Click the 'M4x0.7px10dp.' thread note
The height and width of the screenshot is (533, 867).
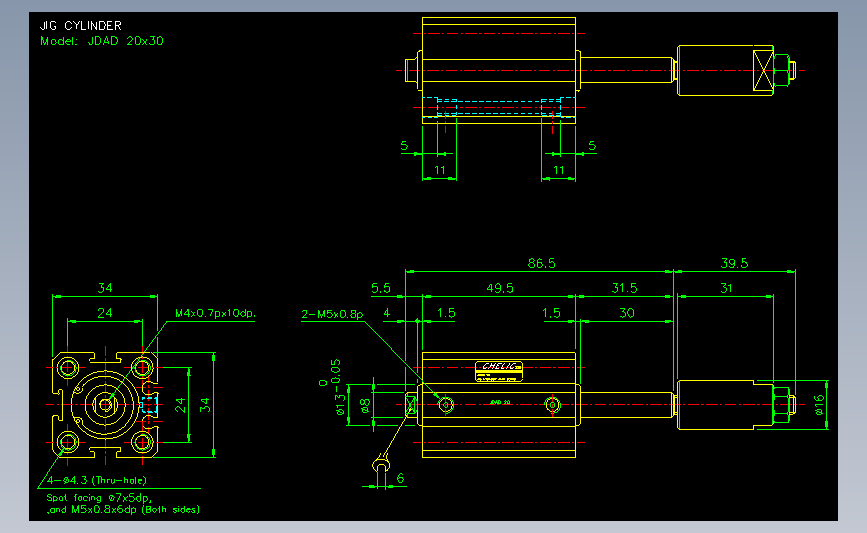click(x=216, y=313)
